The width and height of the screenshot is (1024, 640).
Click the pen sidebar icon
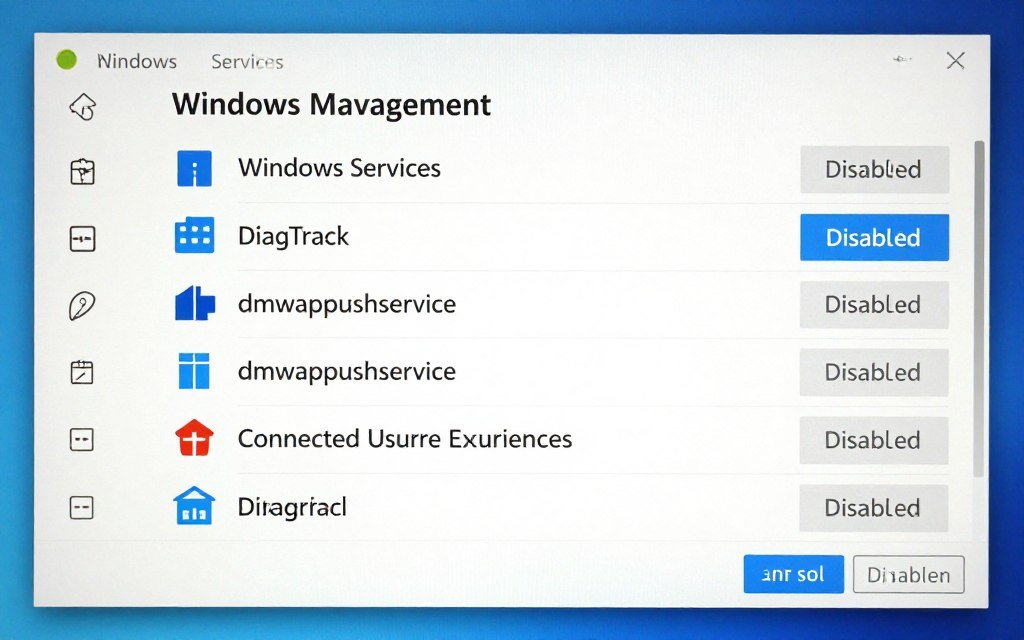point(82,305)
